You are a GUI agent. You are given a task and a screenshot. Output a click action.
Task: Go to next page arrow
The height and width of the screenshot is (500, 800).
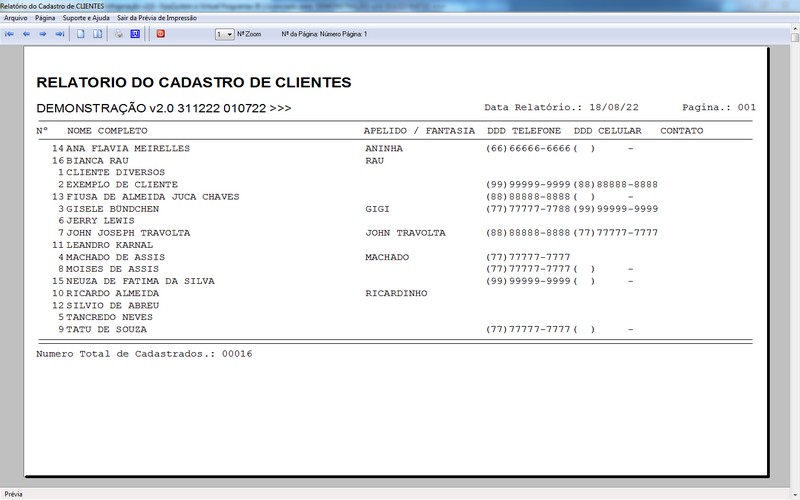[43, 34]
